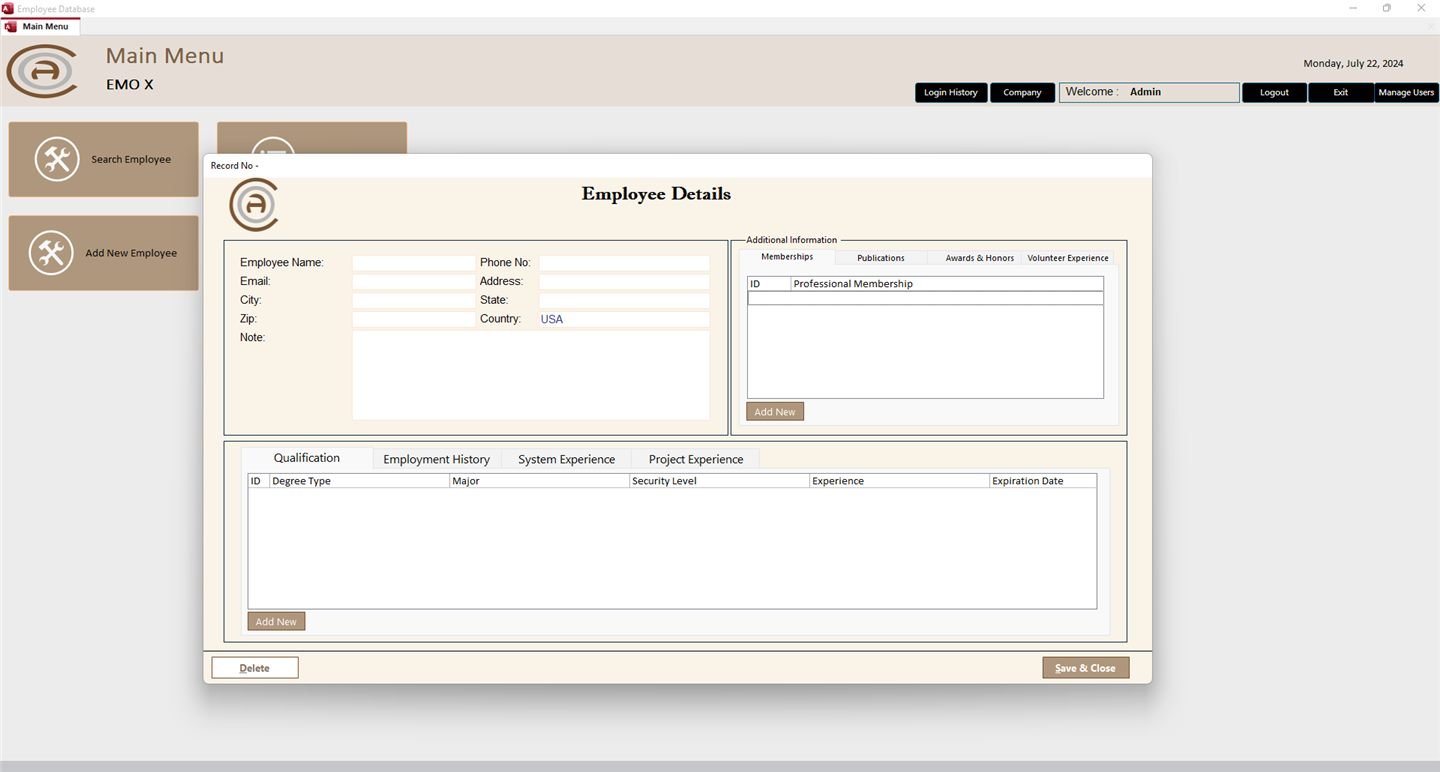Screen dimensions: 1440x772
Task: Click the ID header in Qualification list
Action: (x=258, y=481)
